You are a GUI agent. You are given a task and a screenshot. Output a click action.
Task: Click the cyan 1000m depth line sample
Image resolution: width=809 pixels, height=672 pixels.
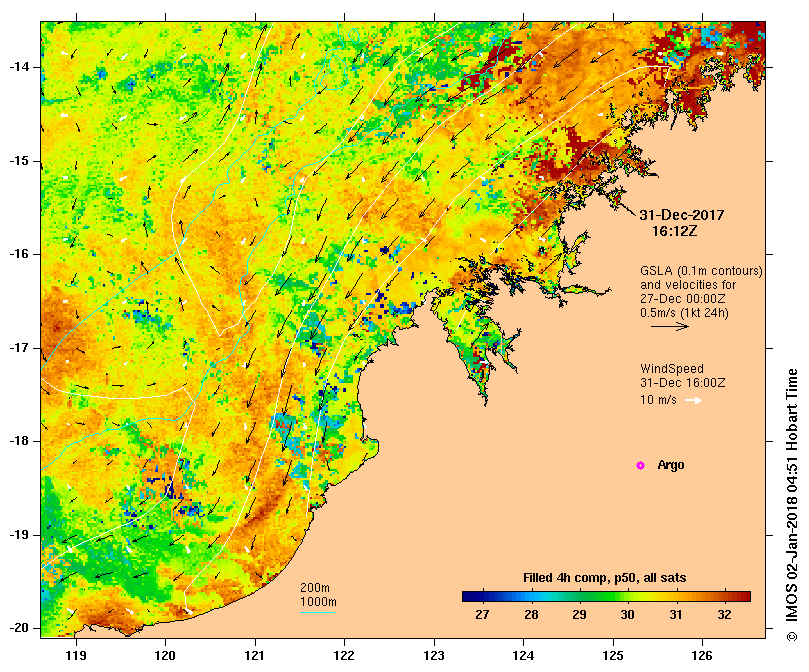point(317,613)
